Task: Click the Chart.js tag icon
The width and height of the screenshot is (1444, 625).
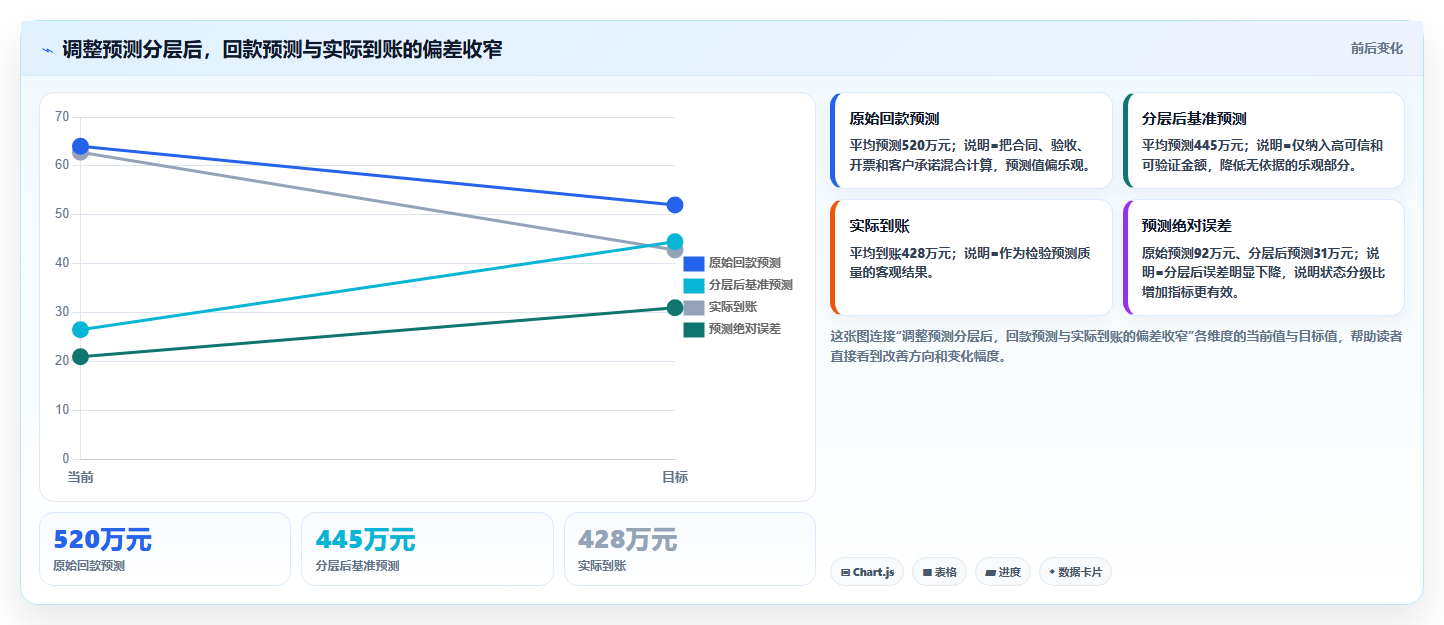Action: [845, 573]
